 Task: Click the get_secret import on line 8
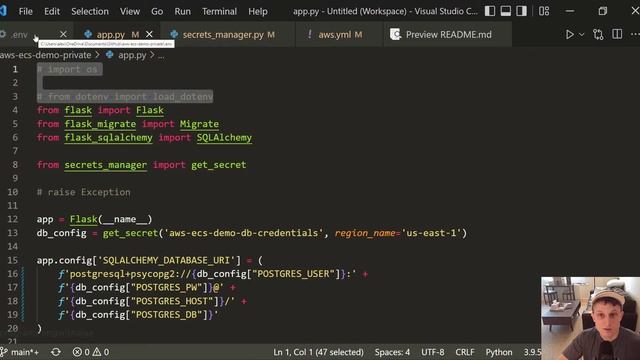218,165
